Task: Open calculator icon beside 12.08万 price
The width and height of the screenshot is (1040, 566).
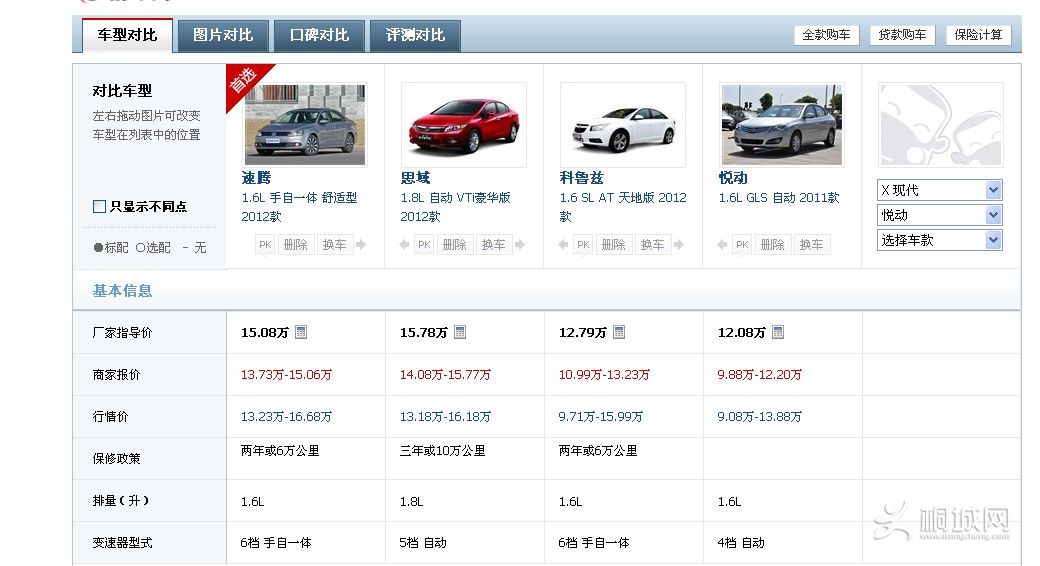Action: 778,333
